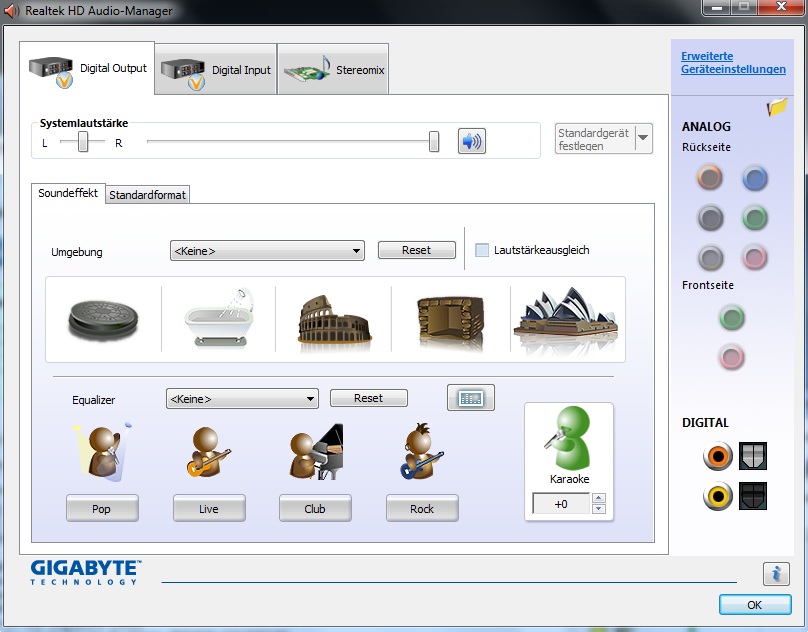The width and height of the screenshot is (808, 632).
Task: Click the Karaoke +0 value field
Action: tap(561, 504)
